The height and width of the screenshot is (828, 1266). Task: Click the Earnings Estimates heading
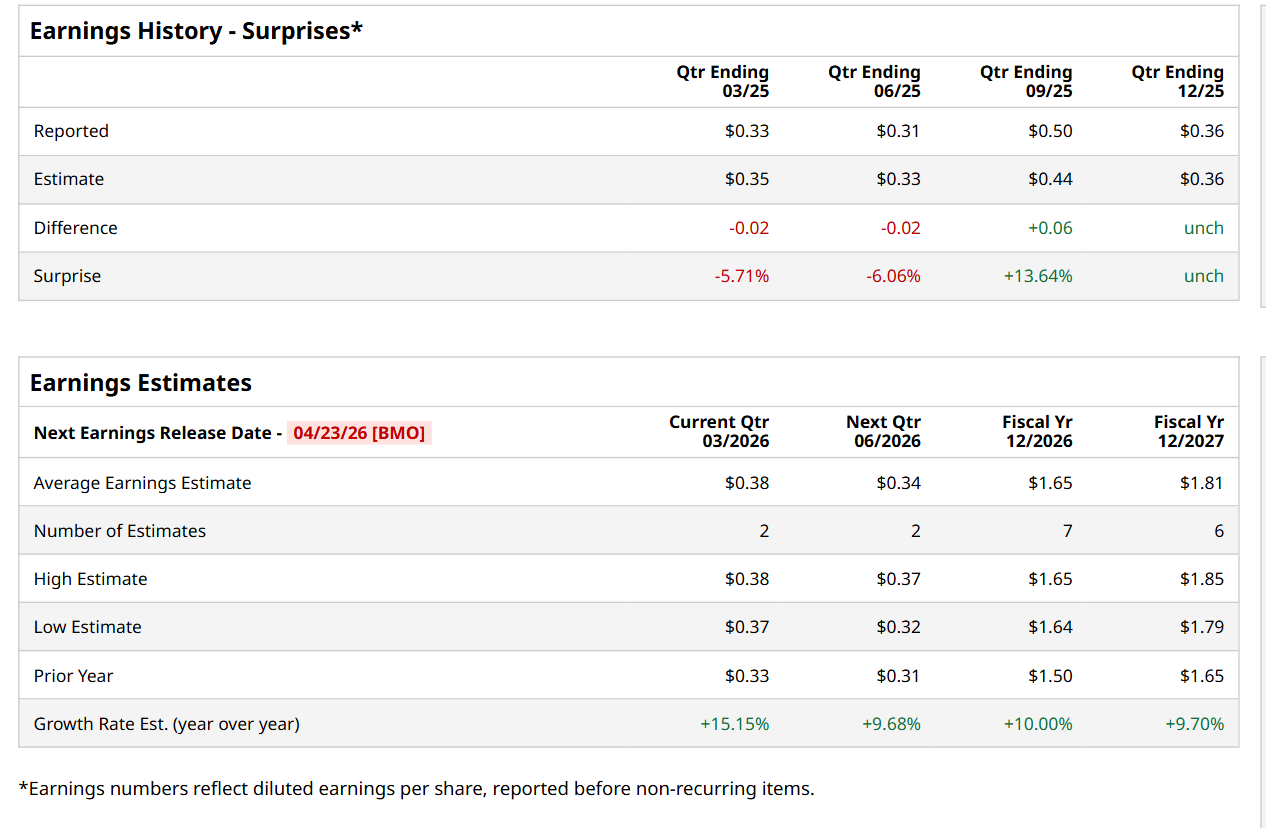[141, 383]
